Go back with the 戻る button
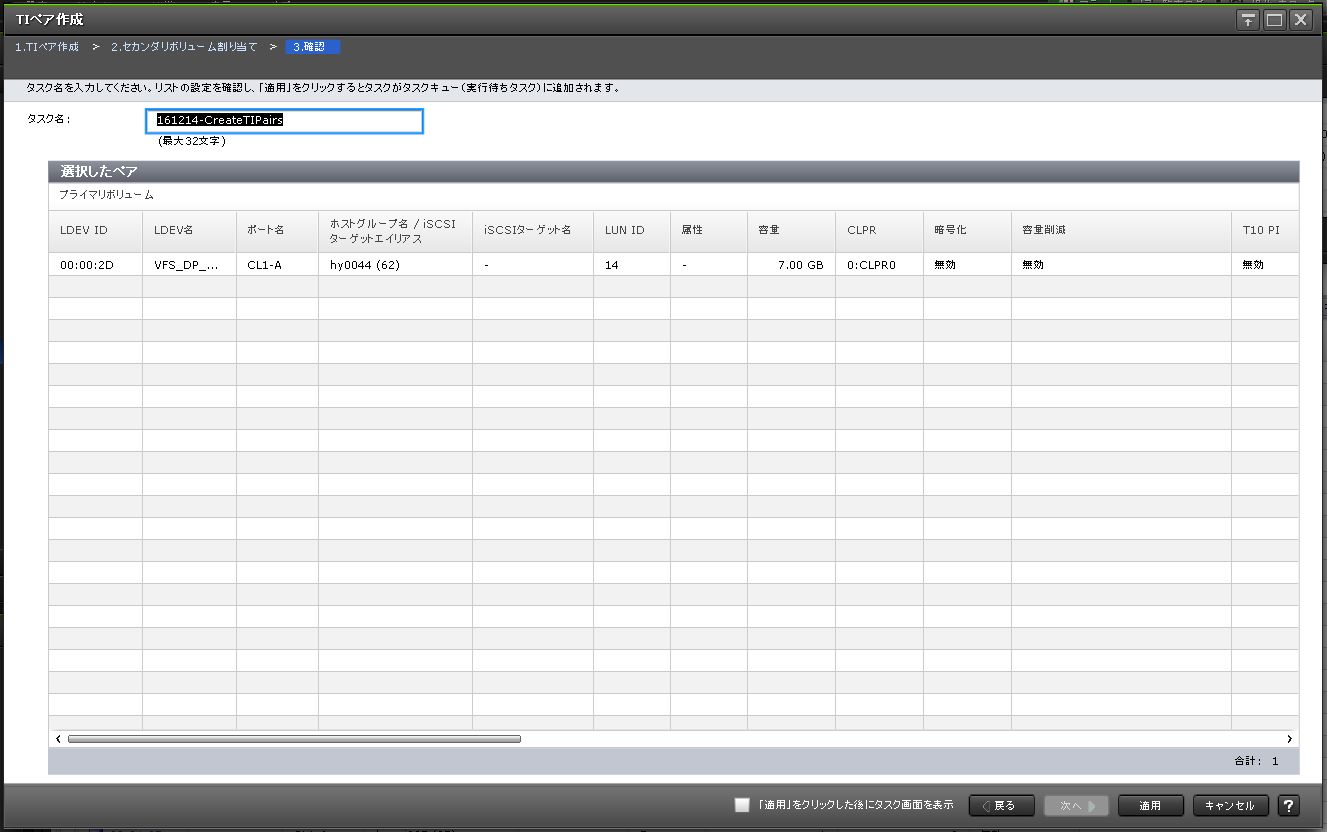This screenshot has width=1327, height=832. click(x=1001, y=805)
